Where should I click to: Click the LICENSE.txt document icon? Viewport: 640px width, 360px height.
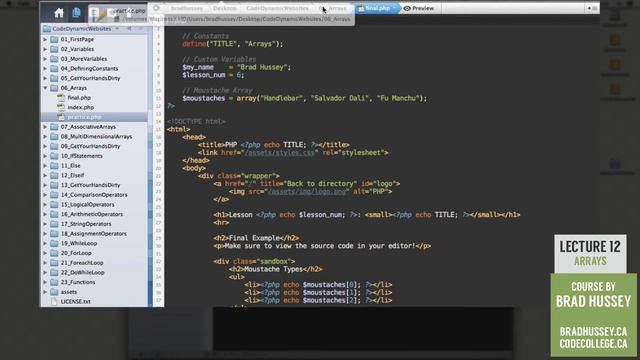click(54, 302)
